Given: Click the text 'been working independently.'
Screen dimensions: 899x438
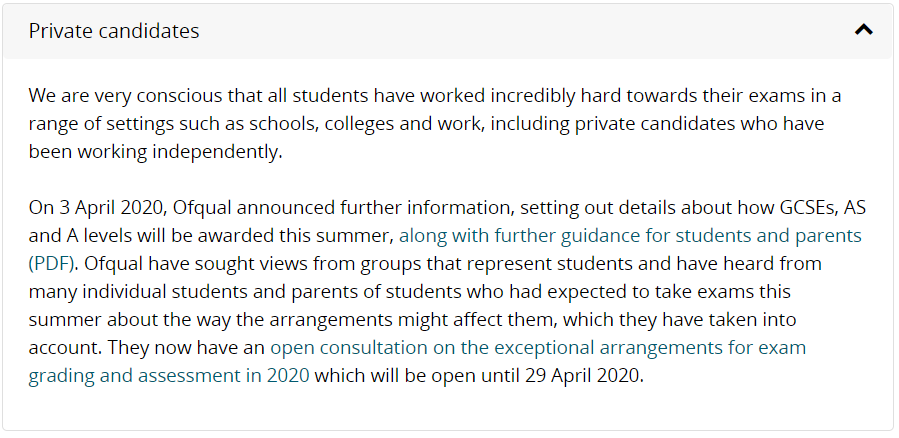Looking at the screenshot, I should tap(156, 152).
